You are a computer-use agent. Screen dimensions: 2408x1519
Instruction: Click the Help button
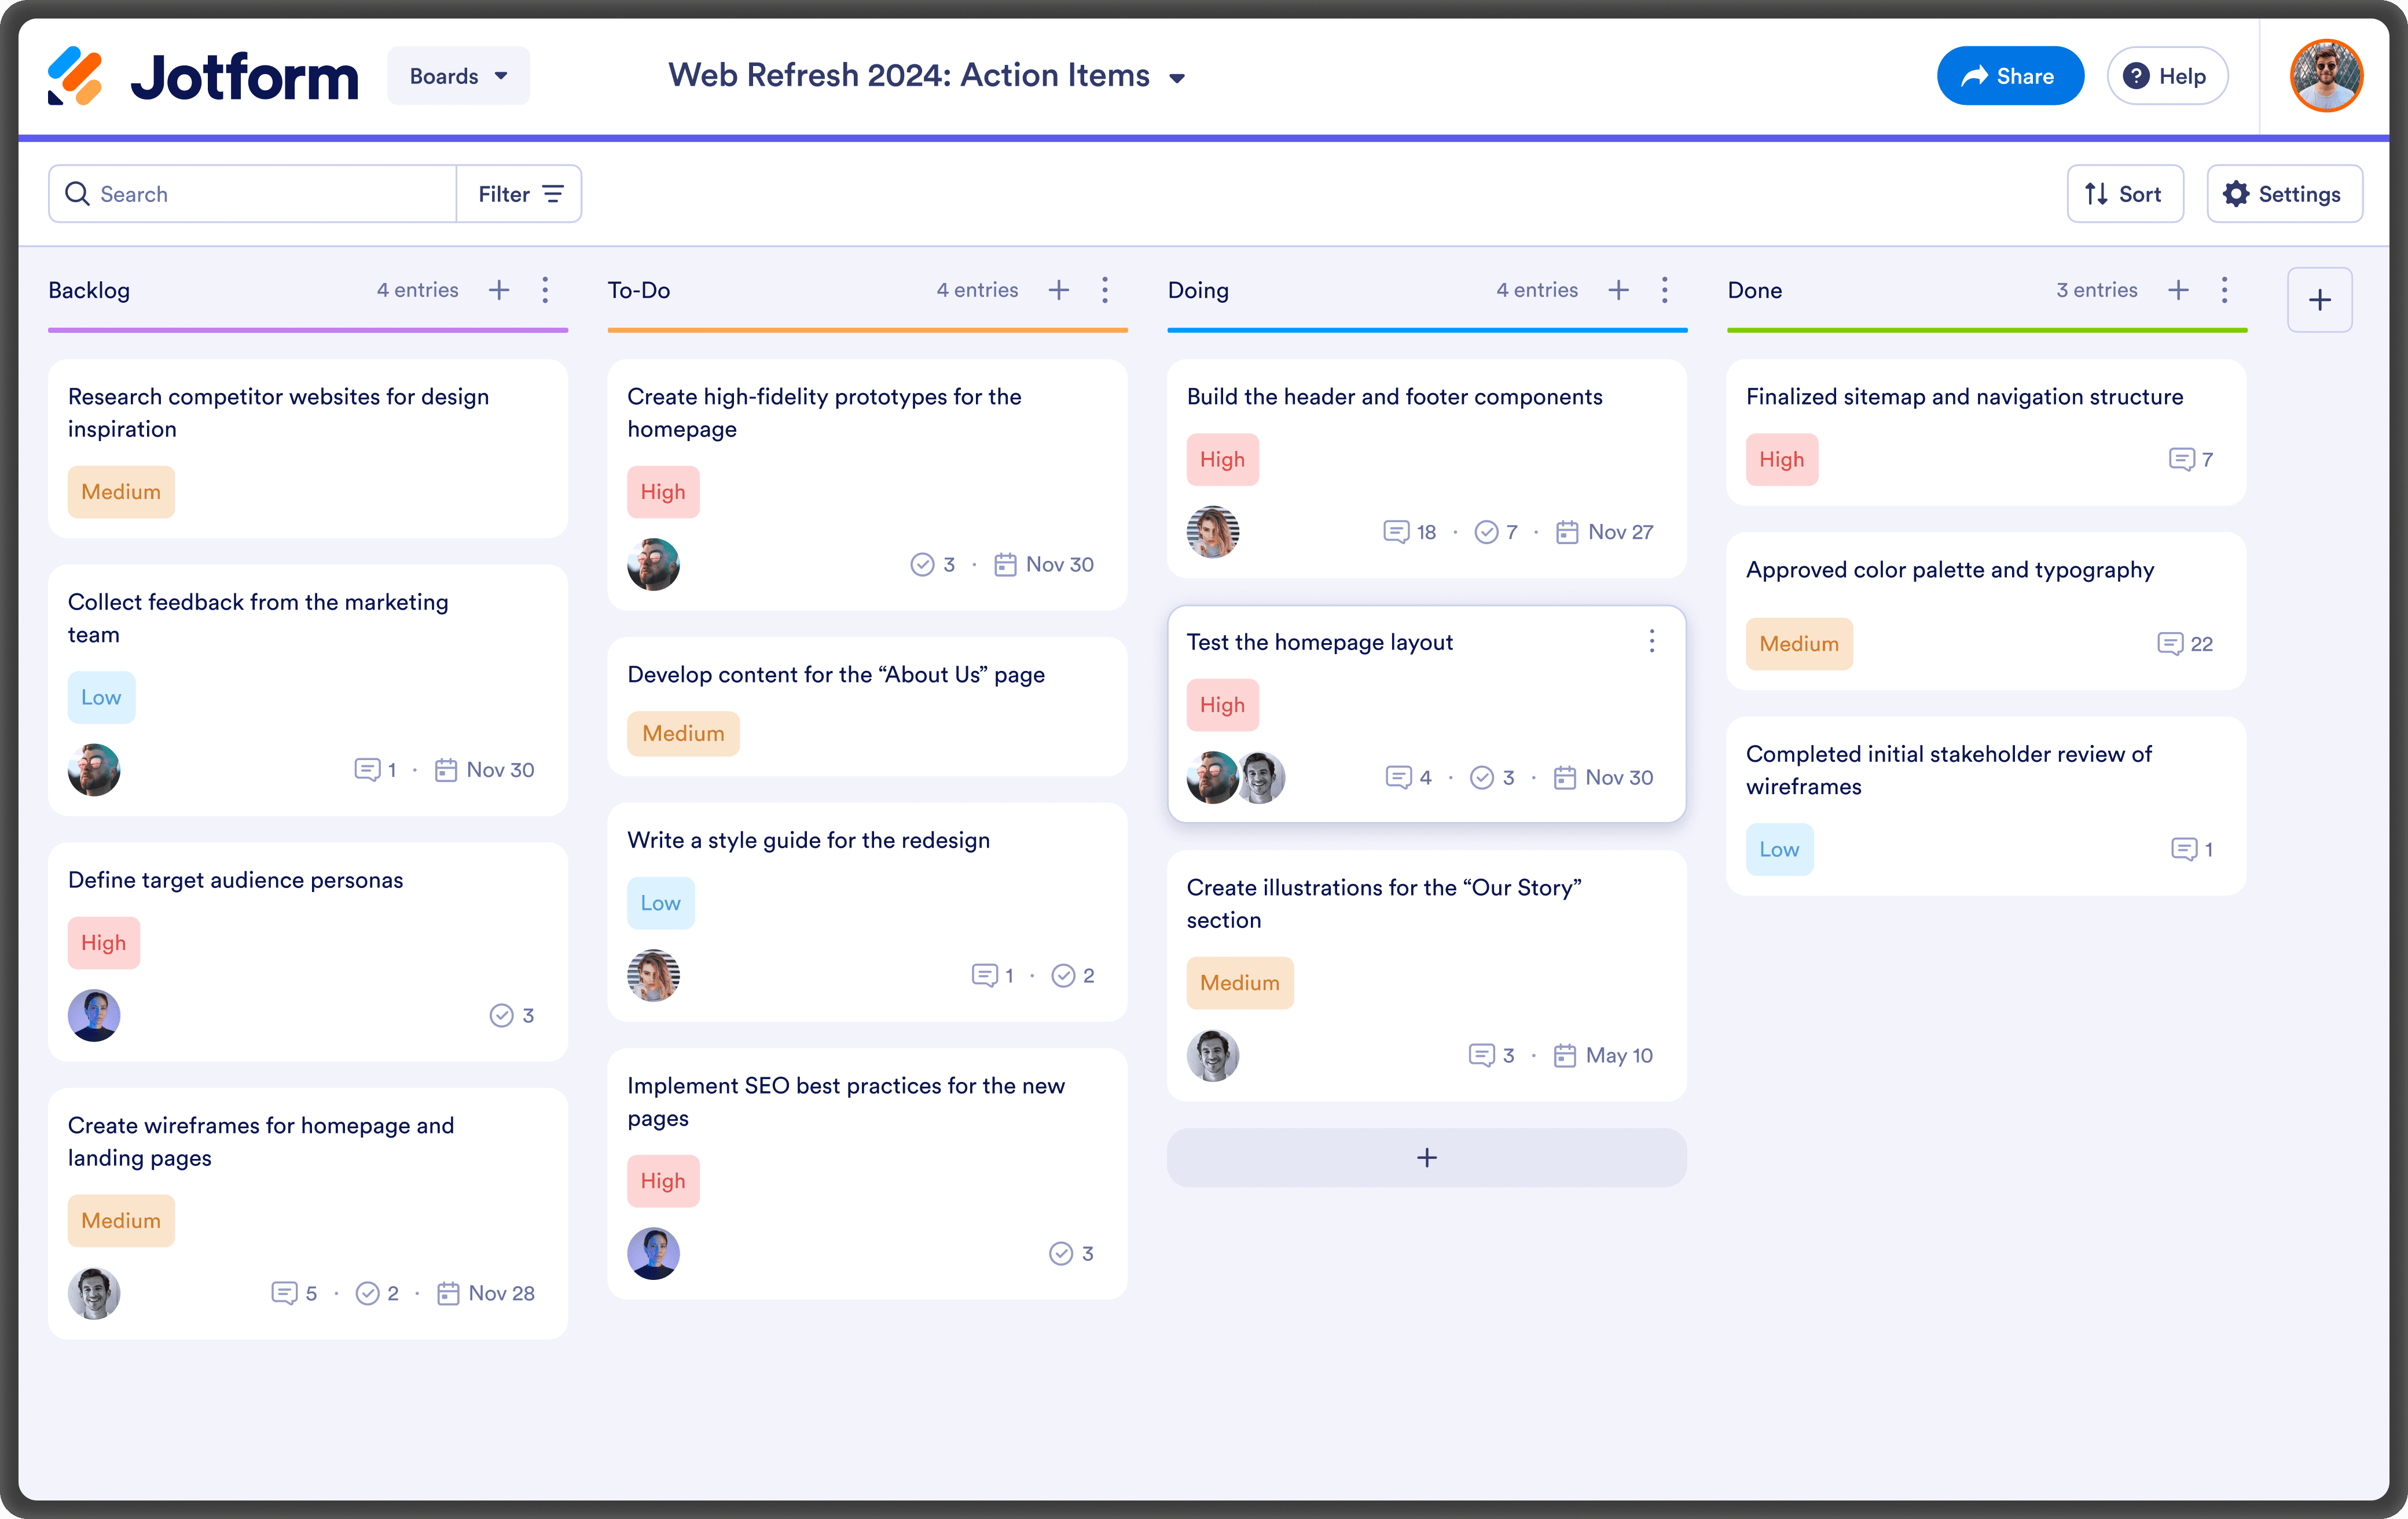click(x=2166, y=76)
